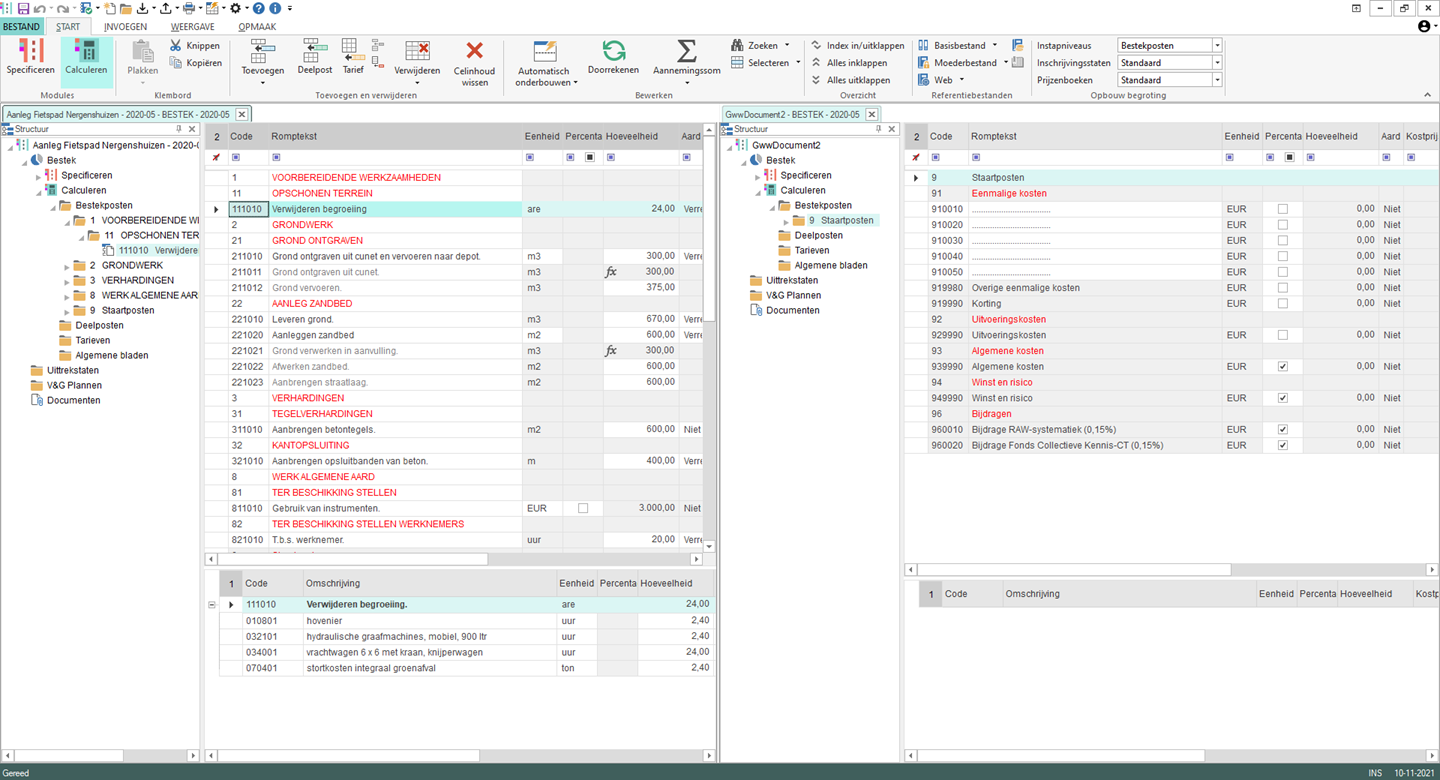Switch to the OPMAAK ribbon tab
Image resolution: width=1440 pixels, height=780 pixels.
tap(257, 27)
